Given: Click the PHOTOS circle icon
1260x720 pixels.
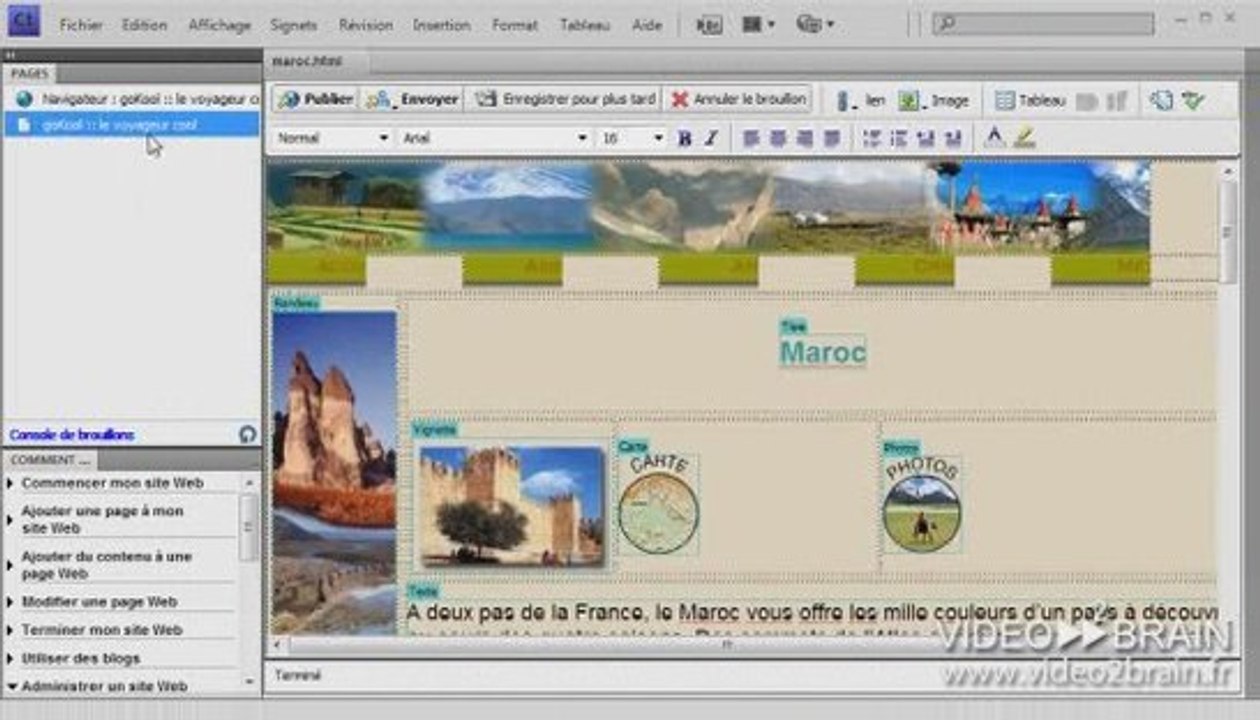Looking at the screenshot, I should point(922,505).
